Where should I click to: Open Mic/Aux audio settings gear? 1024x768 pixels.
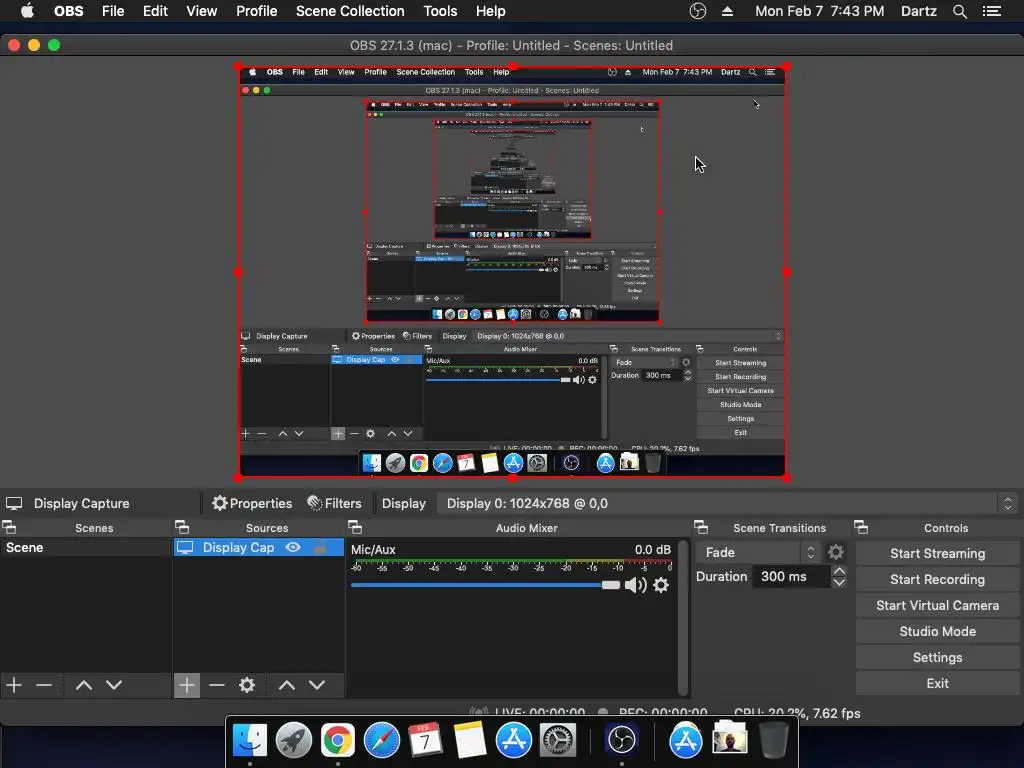click(x=661, y=585)
